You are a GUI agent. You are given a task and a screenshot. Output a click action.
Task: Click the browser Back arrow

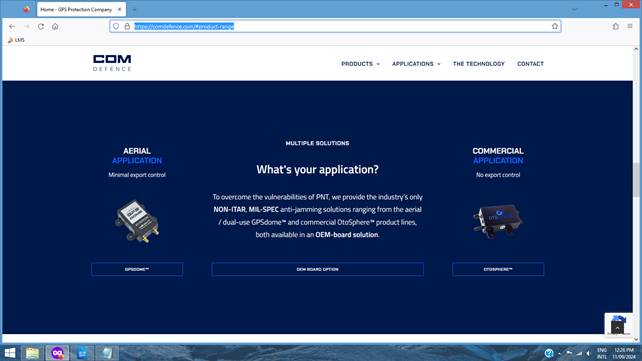click(x=12, y=26)
